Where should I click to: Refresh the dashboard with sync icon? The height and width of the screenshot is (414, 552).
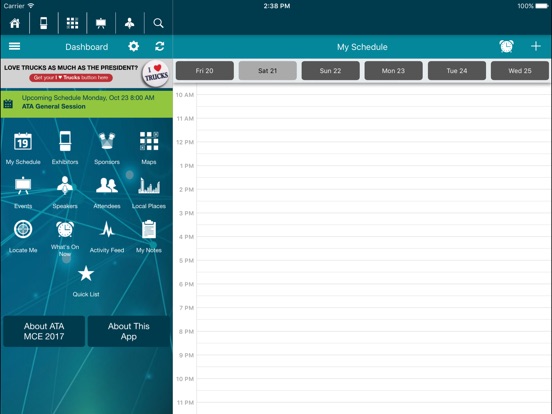159,46
